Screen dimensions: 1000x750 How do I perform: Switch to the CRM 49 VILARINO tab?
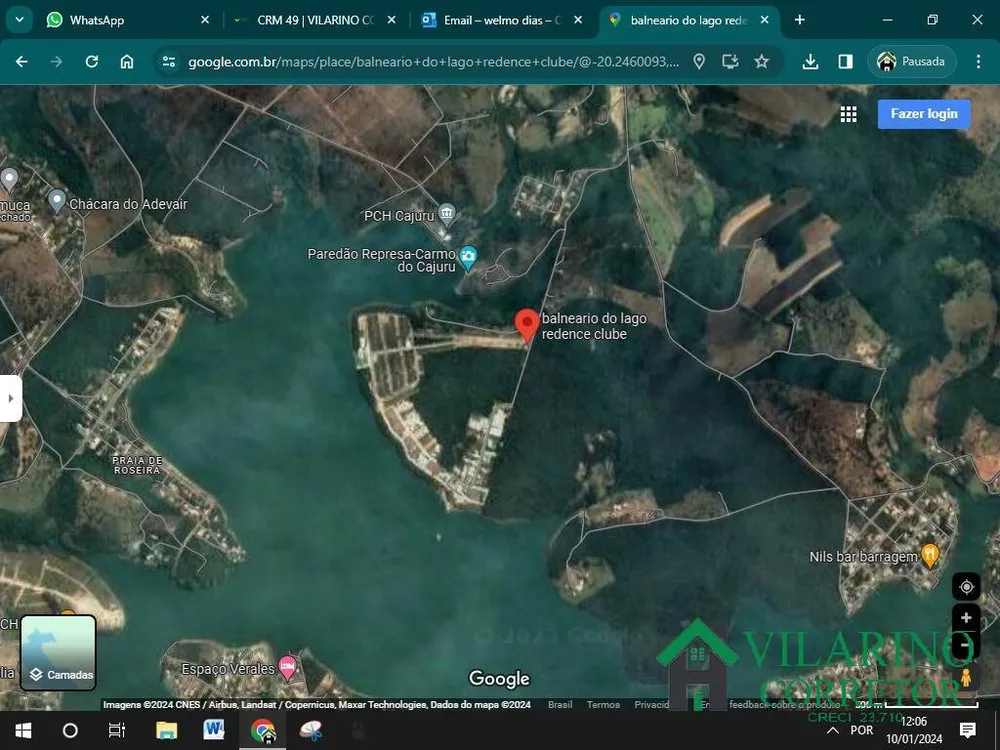click(x=314, y=20)
